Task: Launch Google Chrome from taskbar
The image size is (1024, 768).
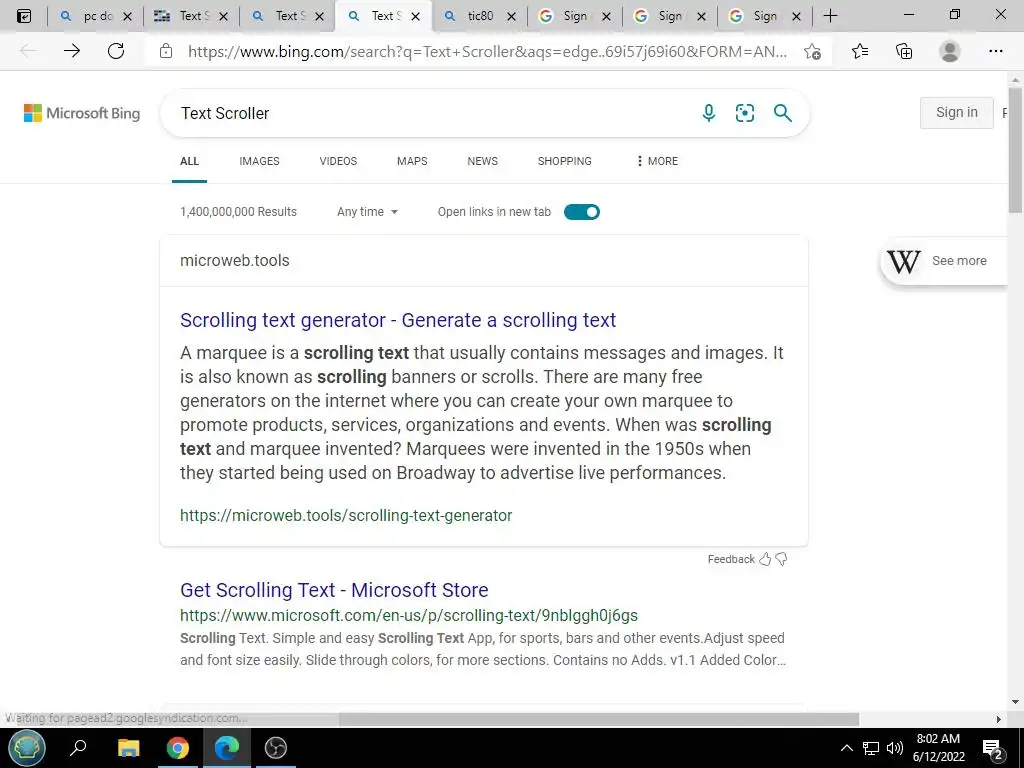Action: point(177,748)
